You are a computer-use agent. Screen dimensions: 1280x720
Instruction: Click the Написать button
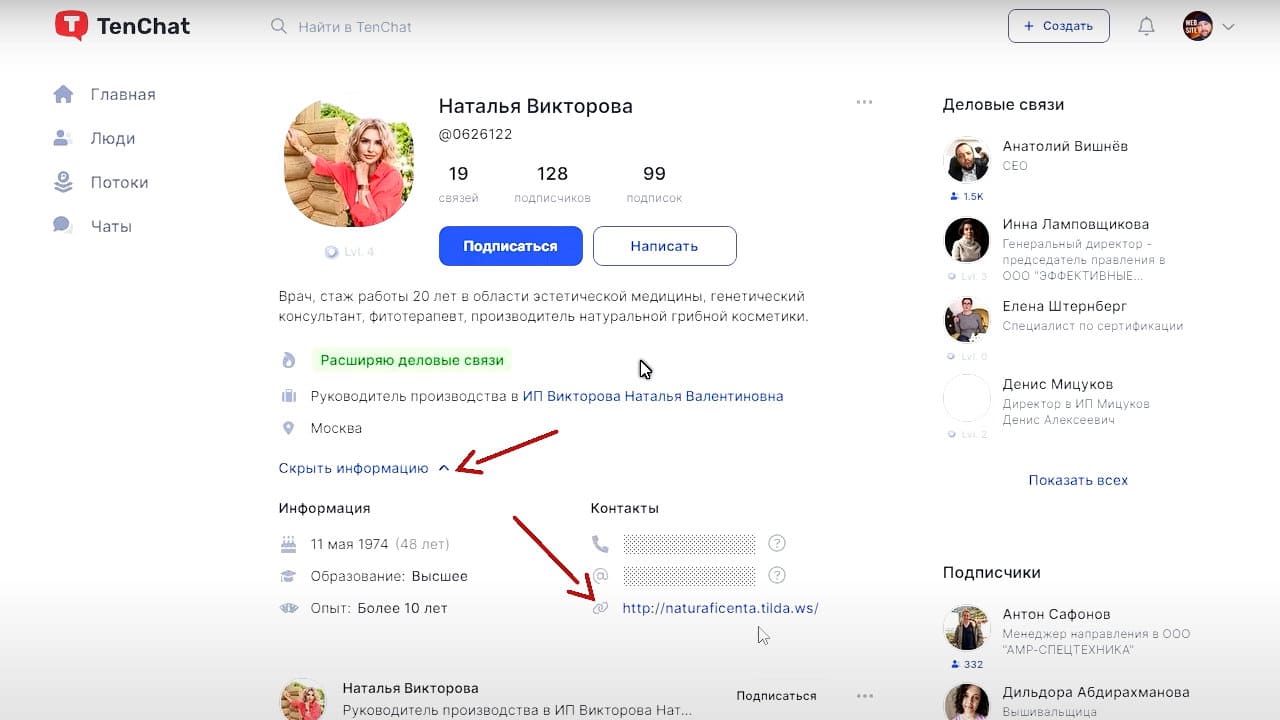664,246
